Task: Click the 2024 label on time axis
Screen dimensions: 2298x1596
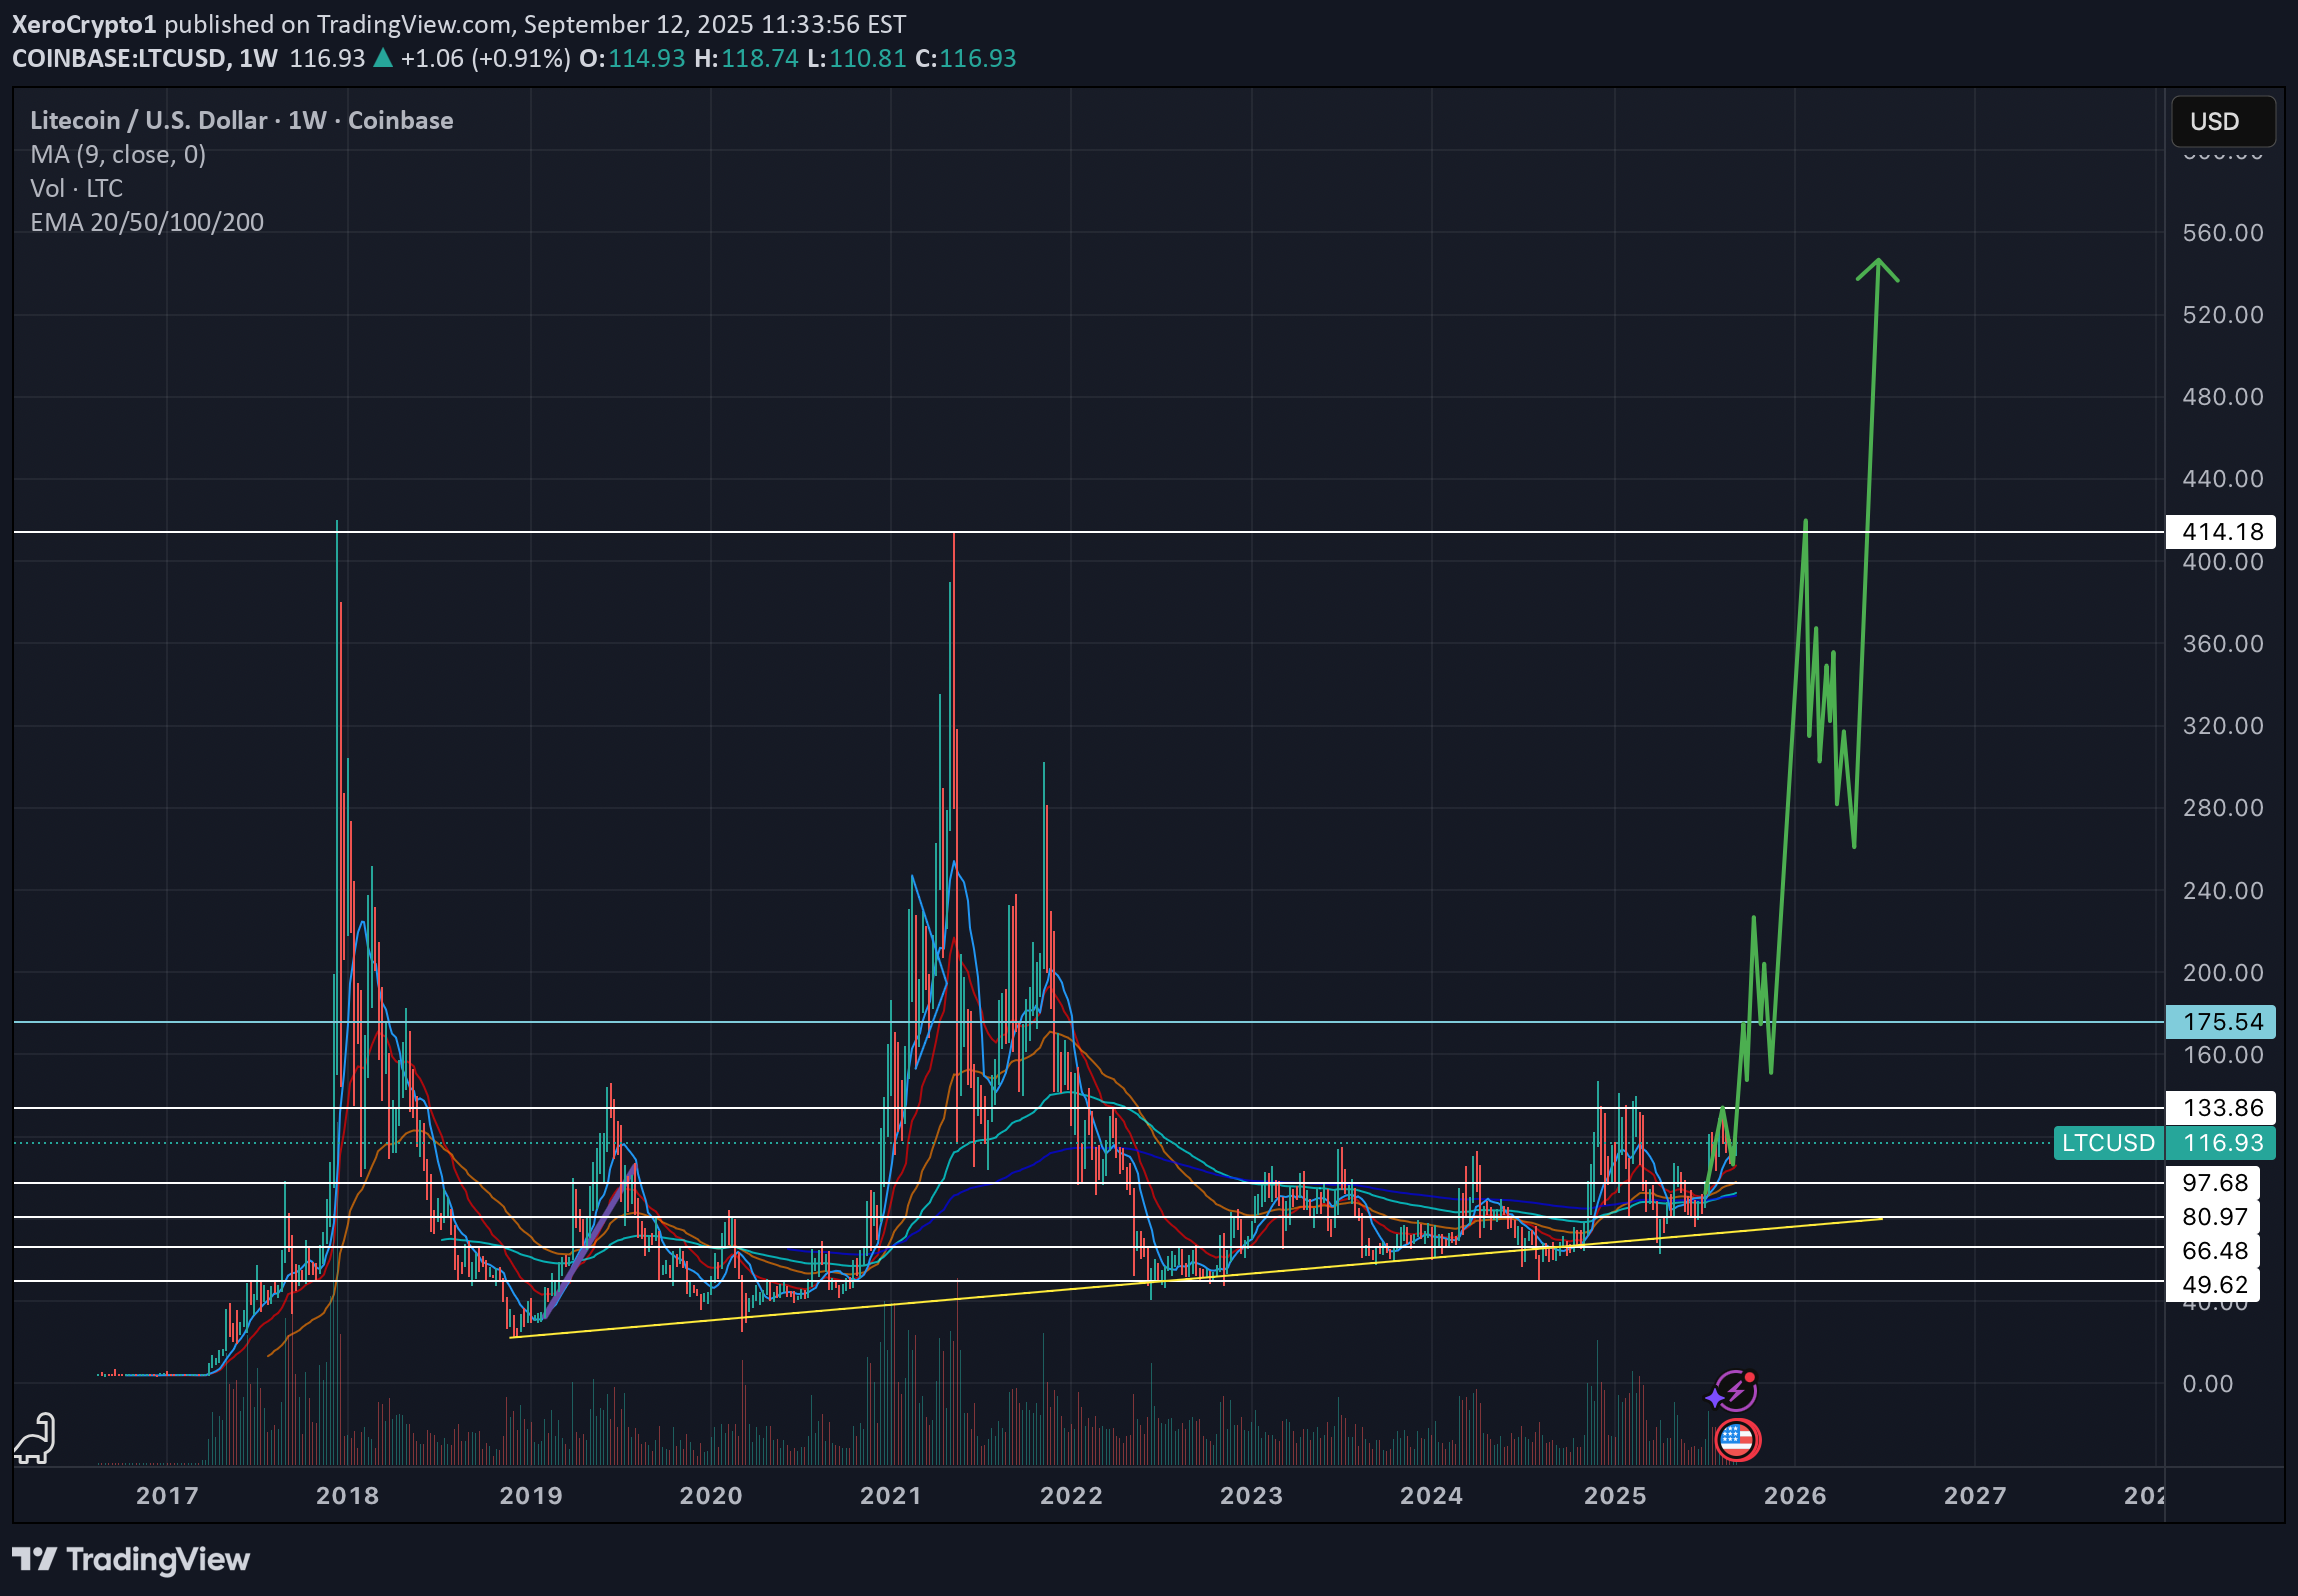Action: point(1431,1495)
